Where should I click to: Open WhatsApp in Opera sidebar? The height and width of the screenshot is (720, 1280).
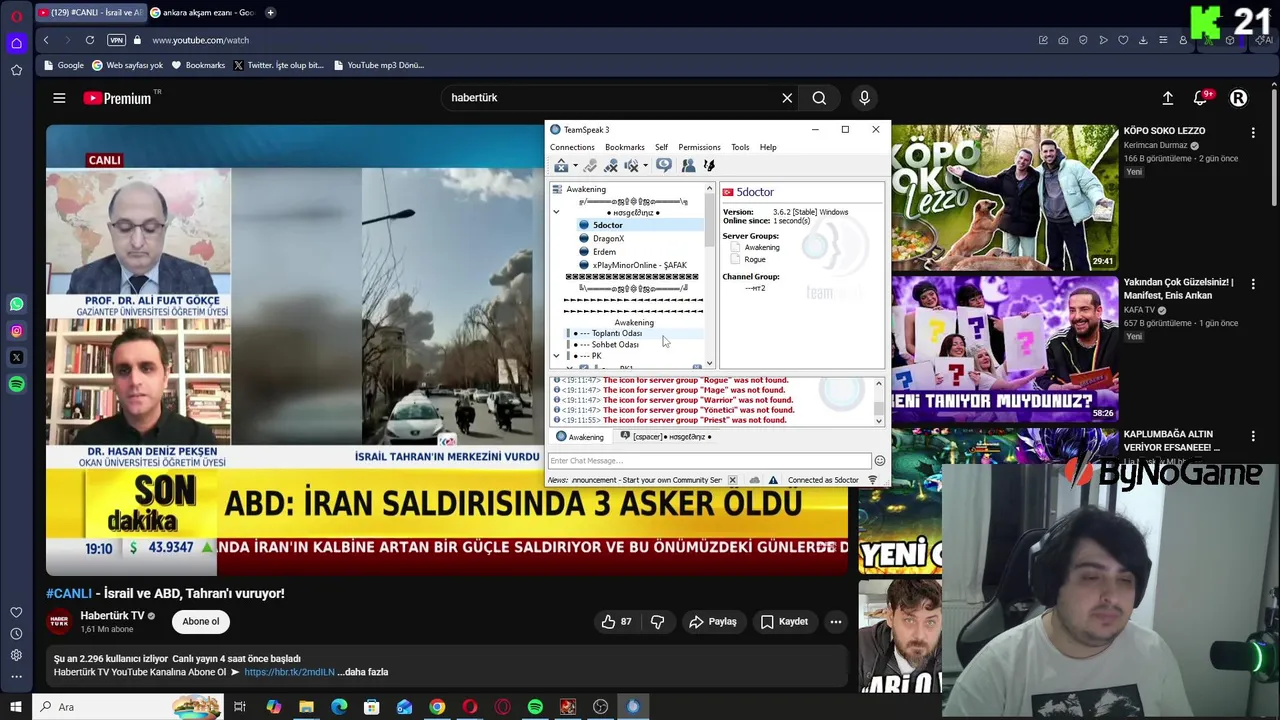pos(16,304)
